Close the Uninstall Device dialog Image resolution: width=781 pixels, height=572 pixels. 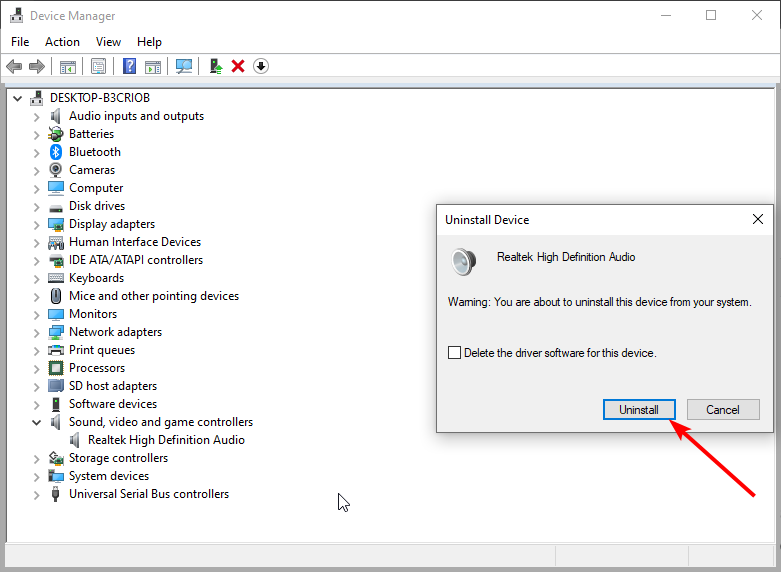pyautogui.click(x=758, y=219)
